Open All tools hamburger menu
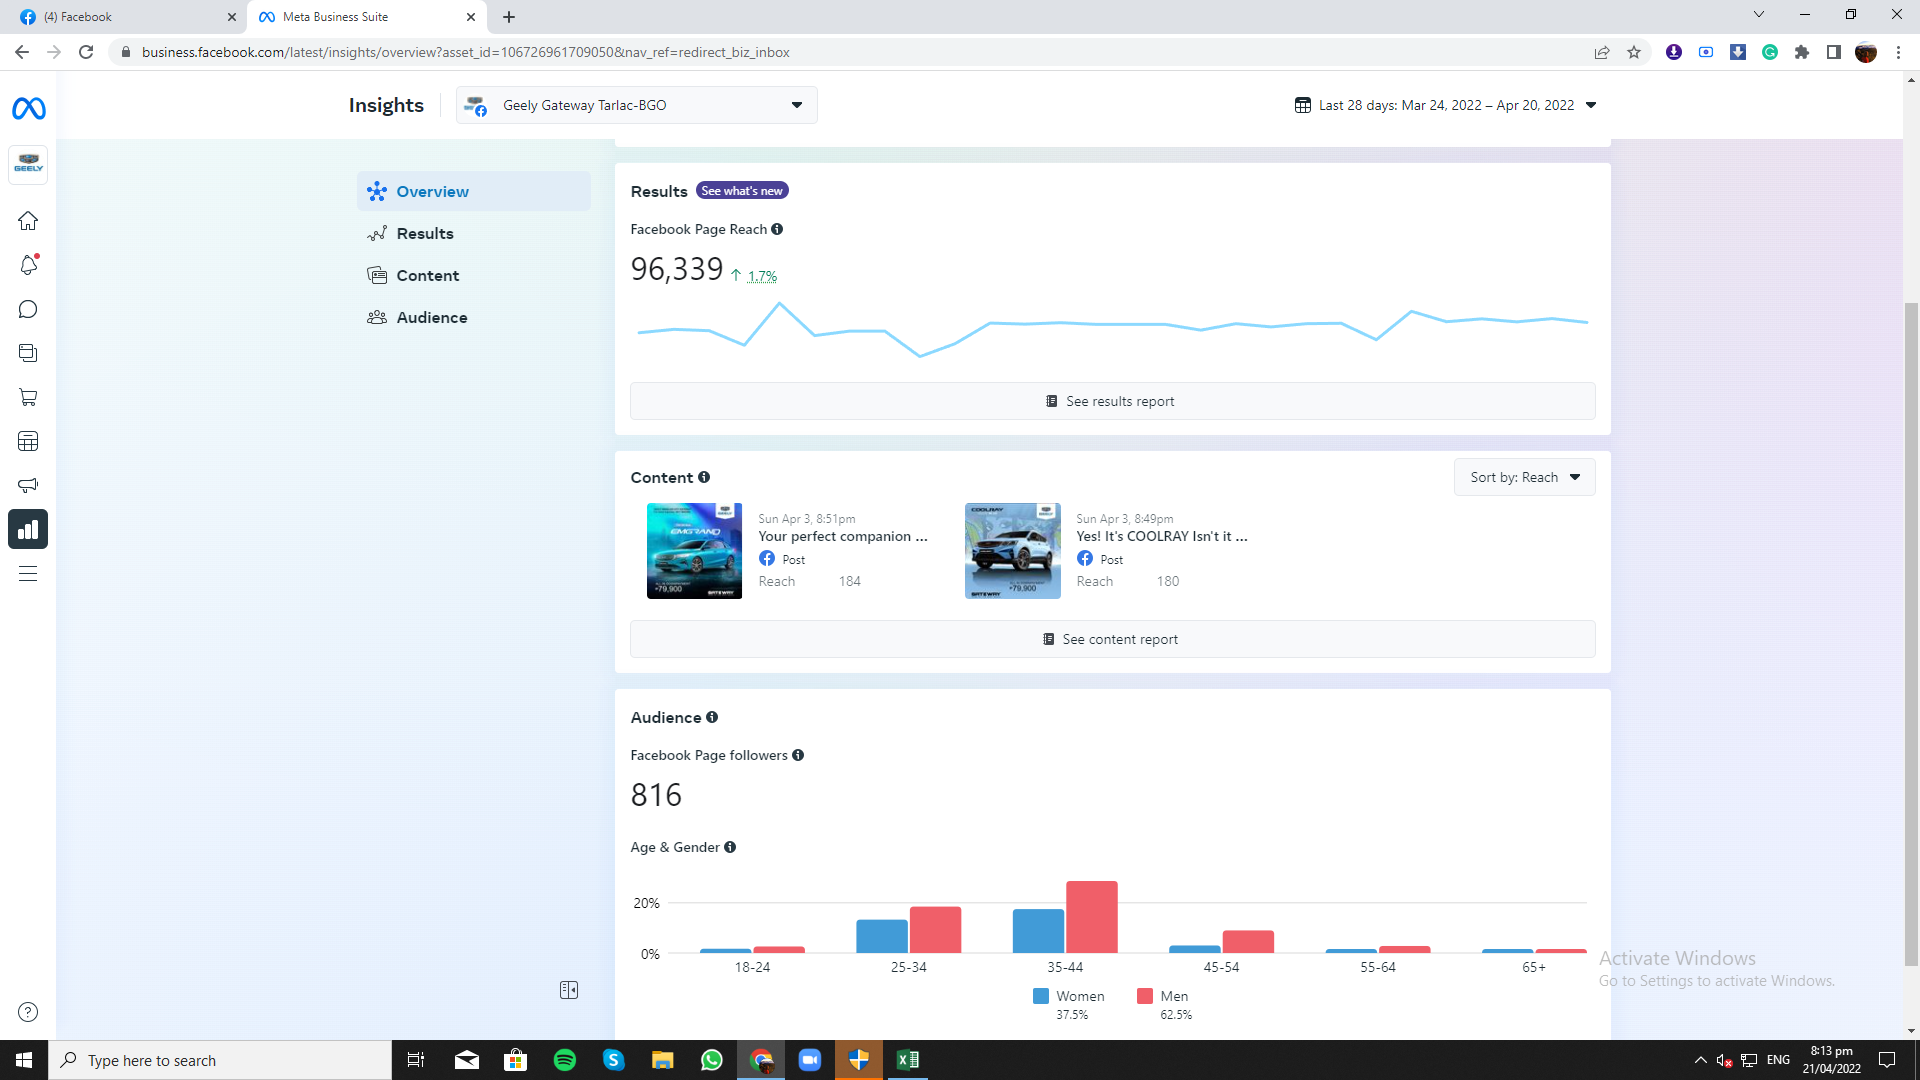 28,574
